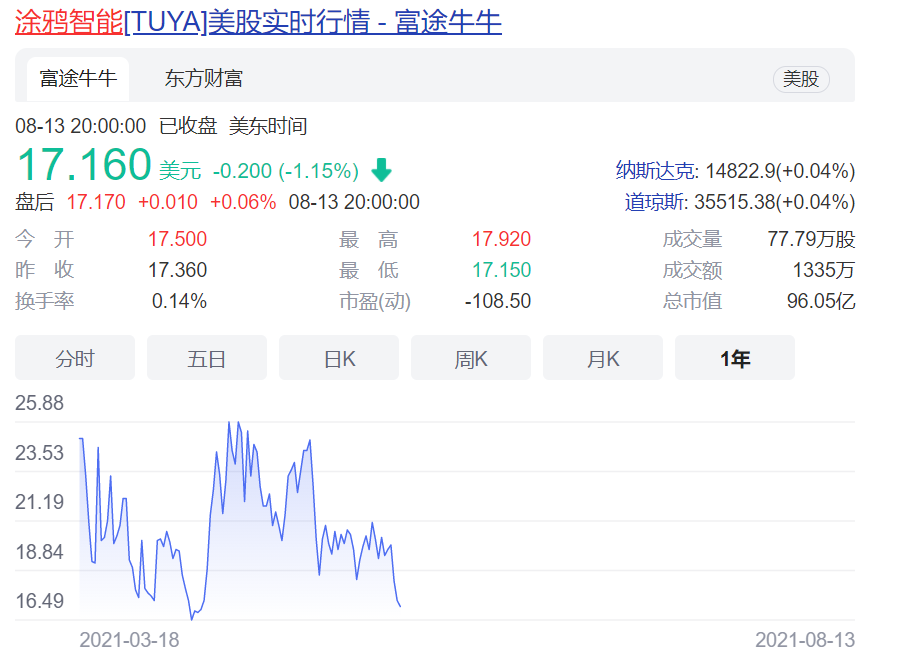Click the 23.53 y-axis label
The height and width of the screenshot is (665, 920).
(39, 453)
